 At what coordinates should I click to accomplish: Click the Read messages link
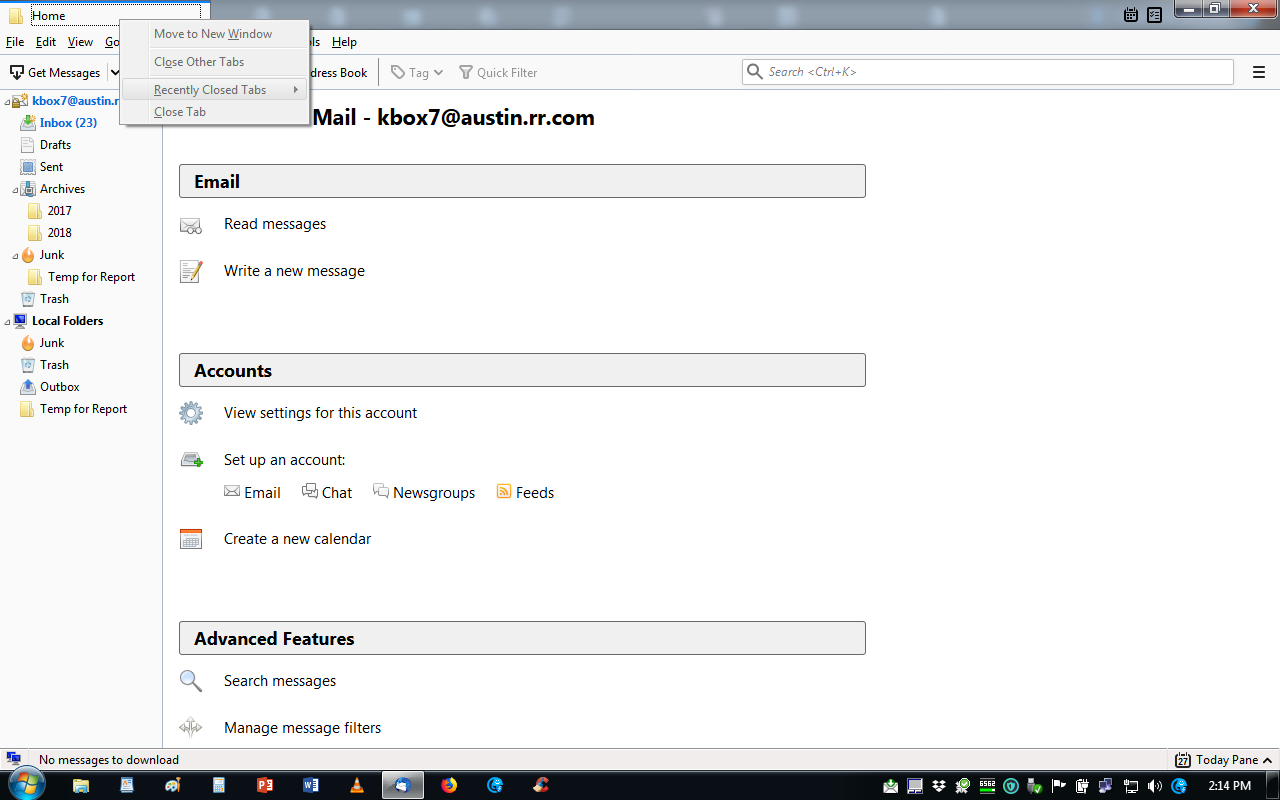click(x=275, y=224)
